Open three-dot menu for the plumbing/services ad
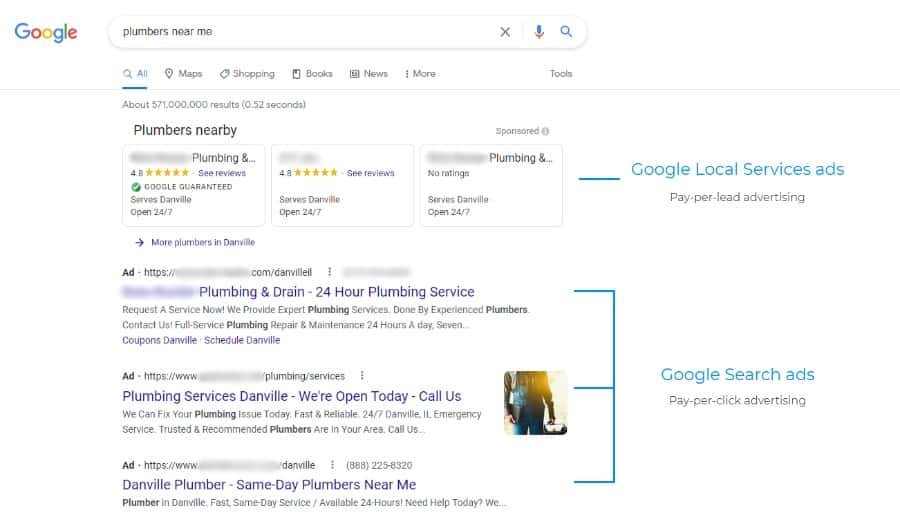The image size is (900, 528). 362,375
